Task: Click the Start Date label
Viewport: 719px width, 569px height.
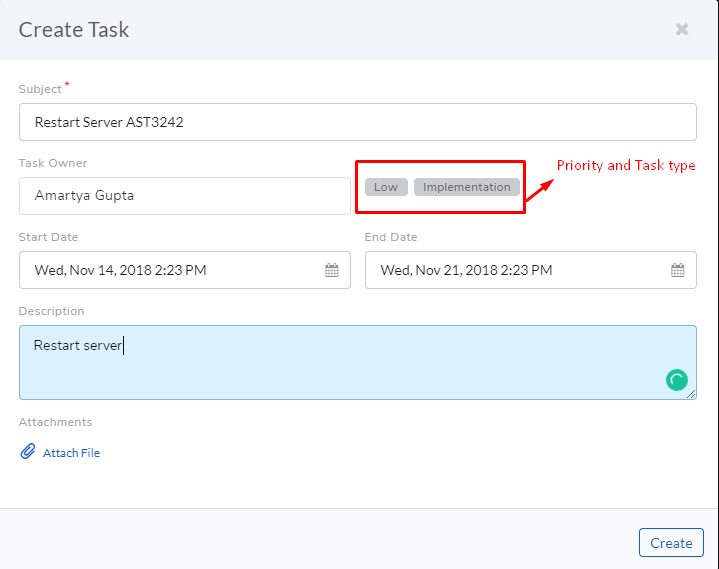Action: pos(48,237)
